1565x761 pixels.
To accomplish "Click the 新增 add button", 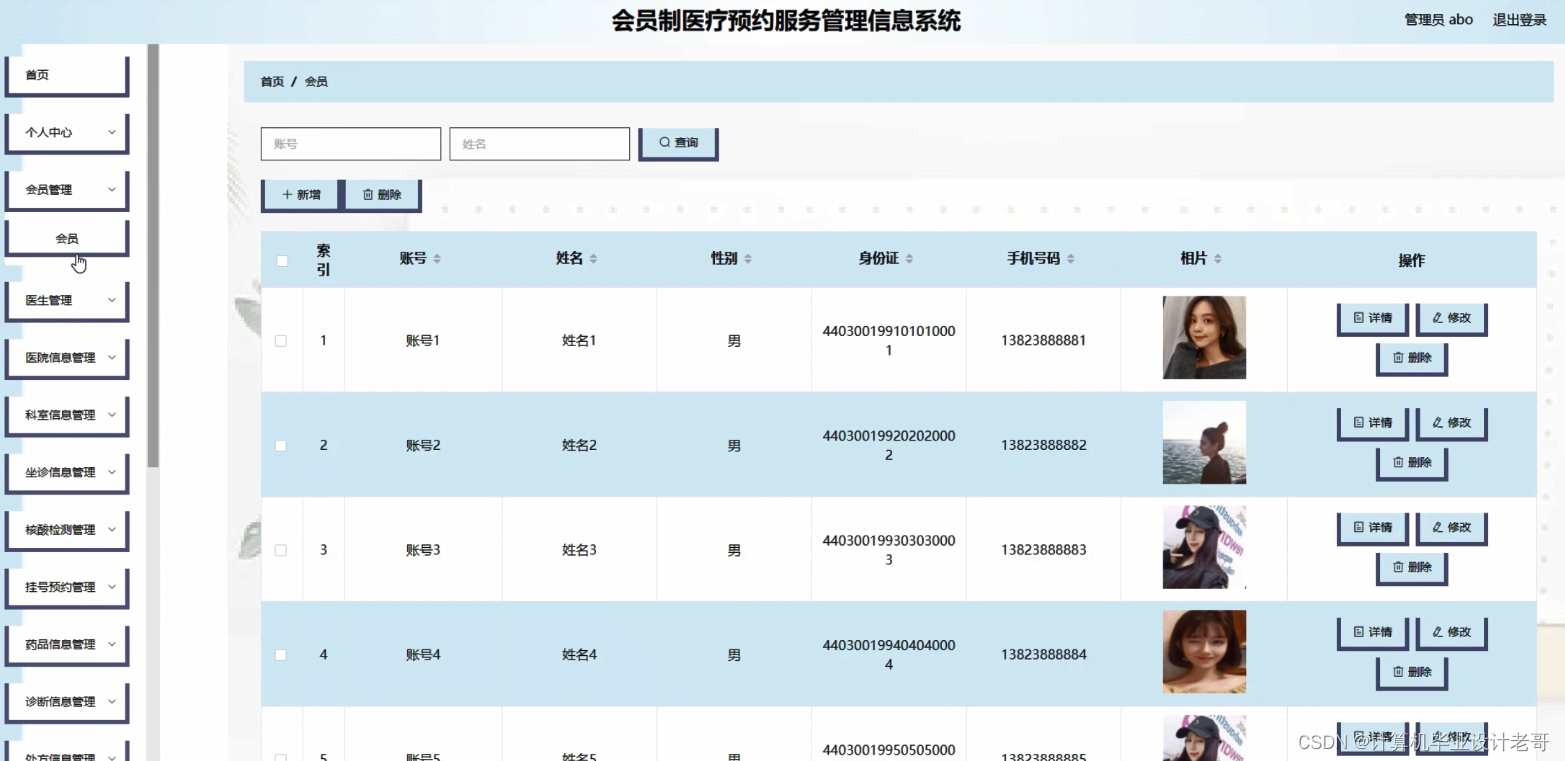I will pyautogui.click(x=301, y=196).
